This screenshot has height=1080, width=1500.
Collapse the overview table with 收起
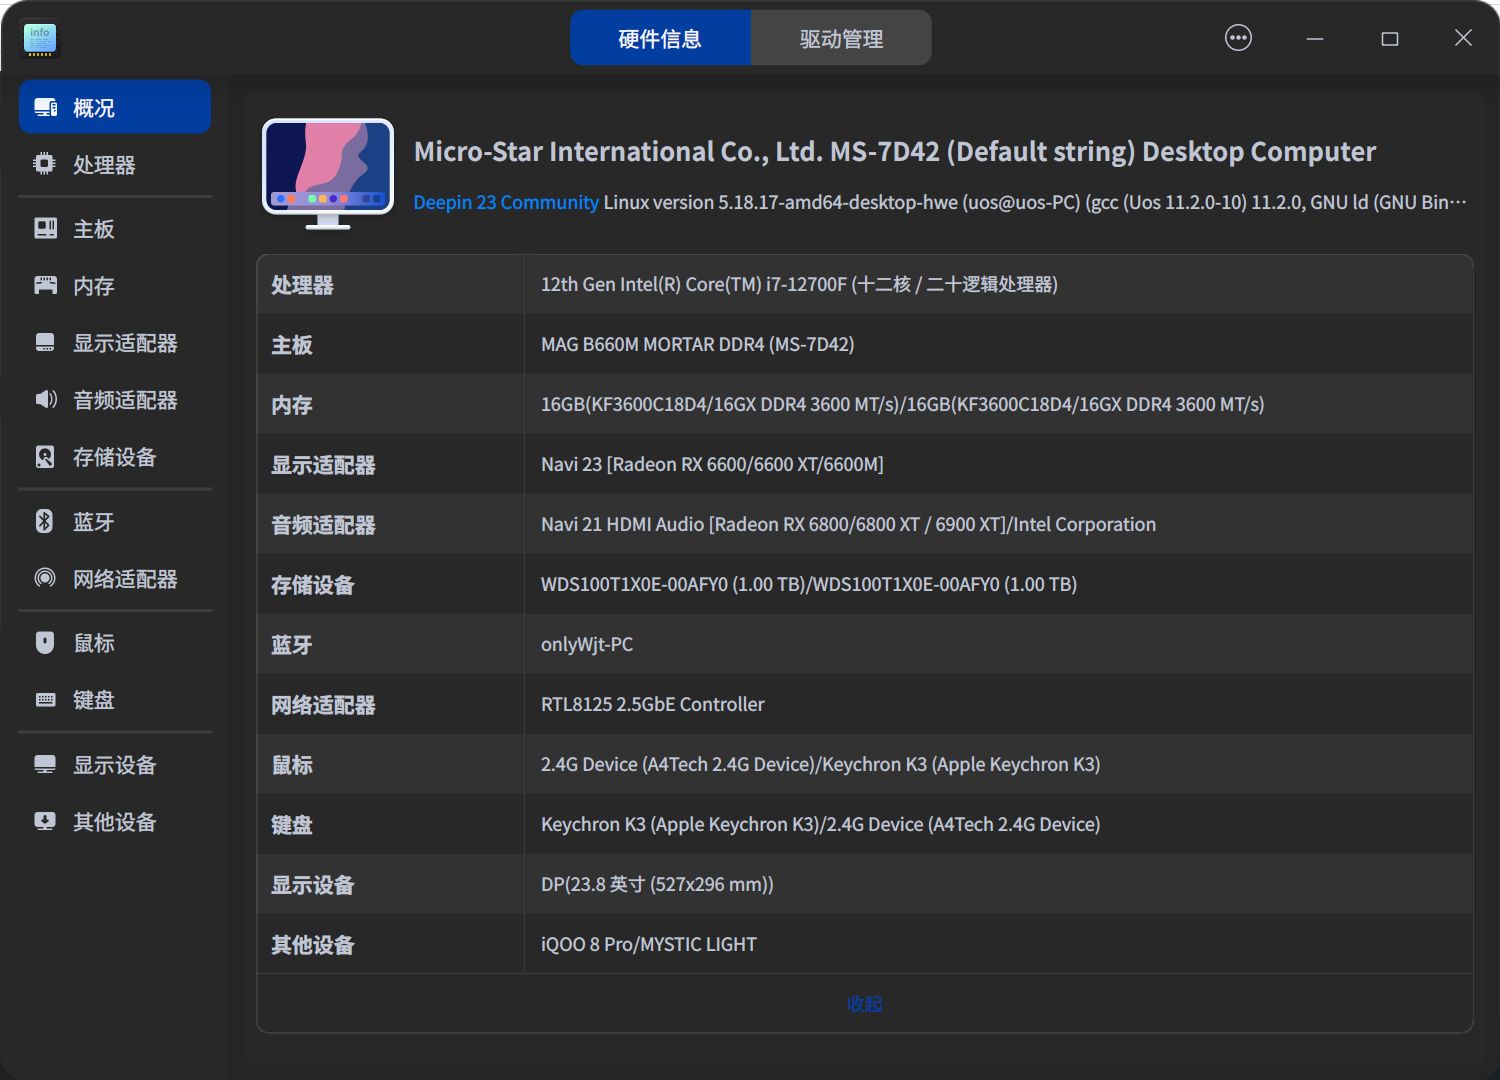pos(864,1004)
